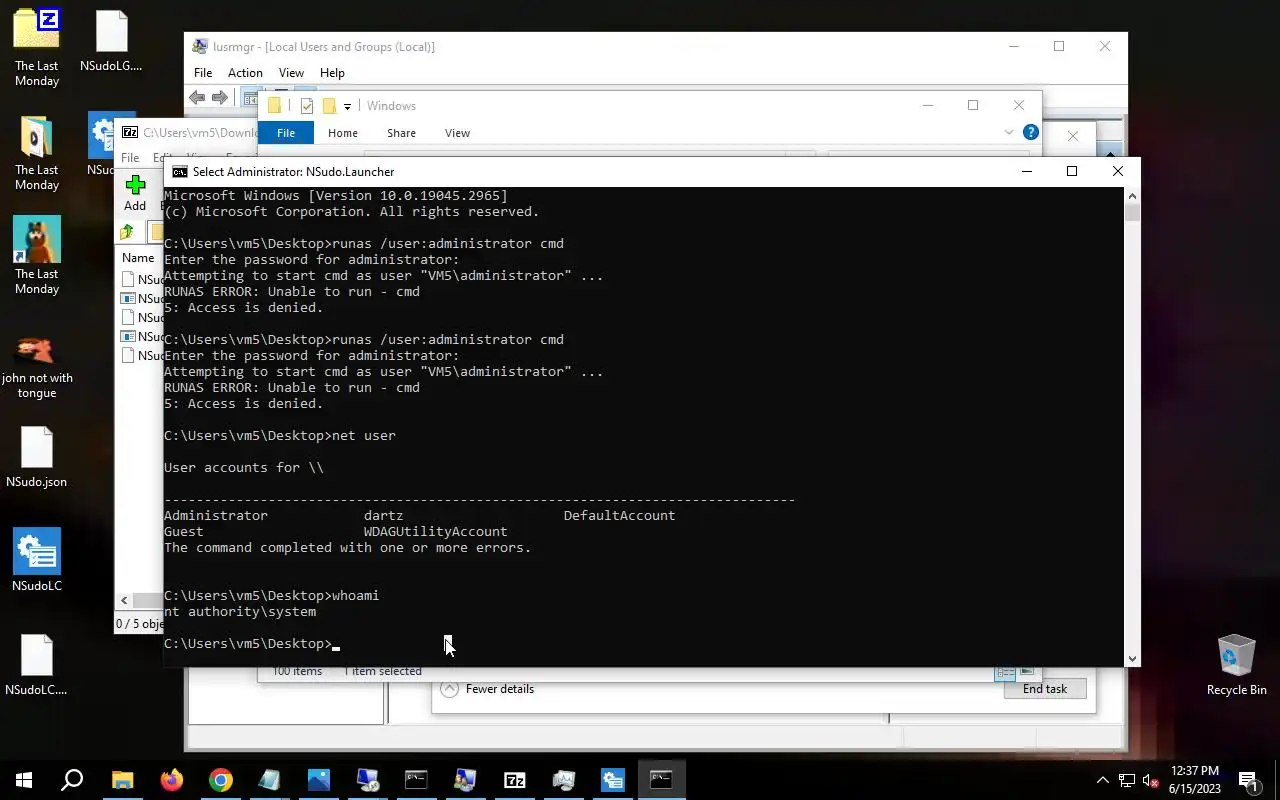
Task: Click the Forward arrow in lusrmgr toolbar
Action: point(220,98)
